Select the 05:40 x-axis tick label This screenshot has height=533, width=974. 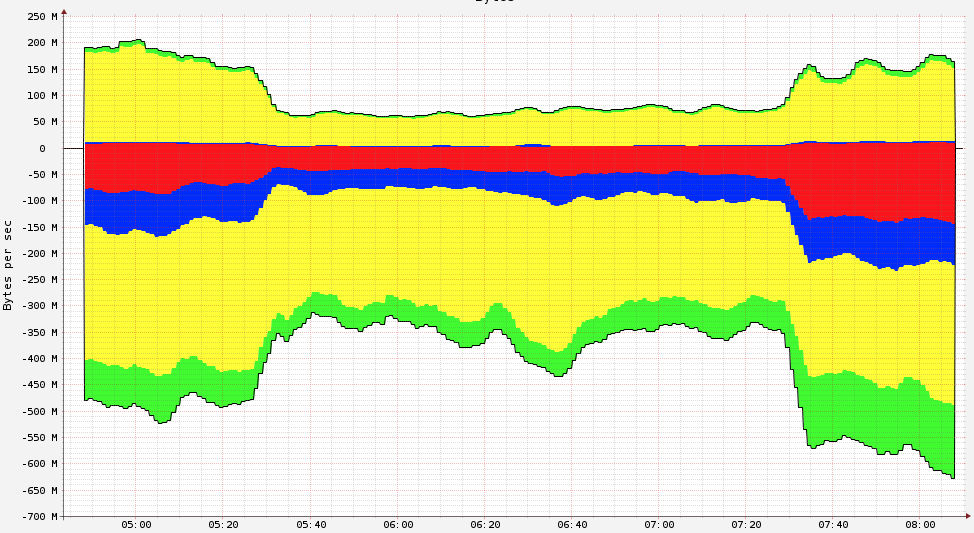pyautogui.click(x=310, y=524)
